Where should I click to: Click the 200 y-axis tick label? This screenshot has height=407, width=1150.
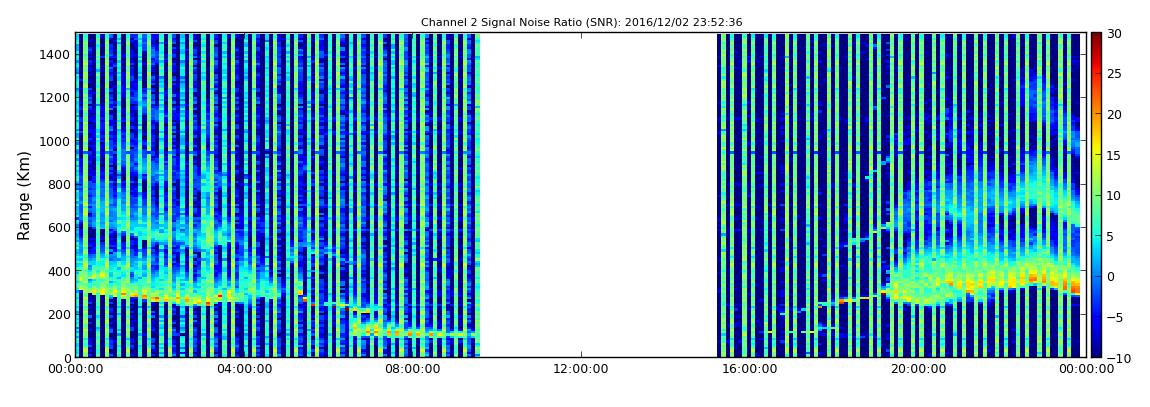[59, 314]
